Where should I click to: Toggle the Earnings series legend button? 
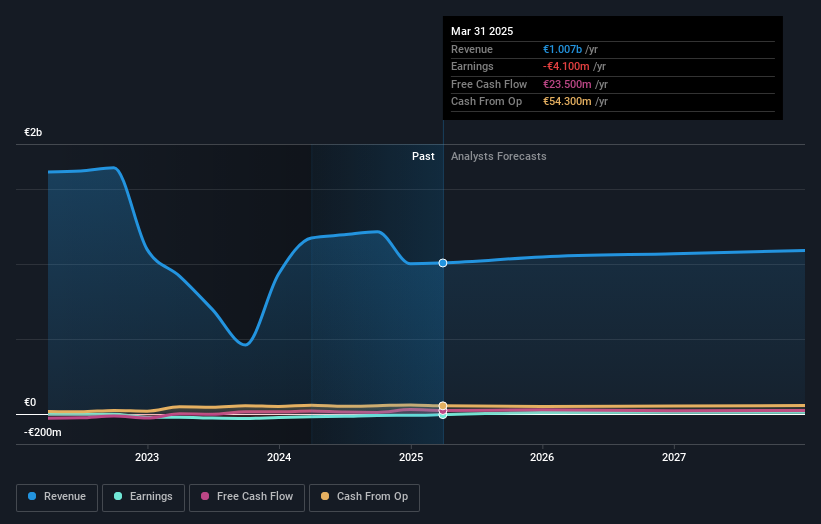[x=143, y=497]
